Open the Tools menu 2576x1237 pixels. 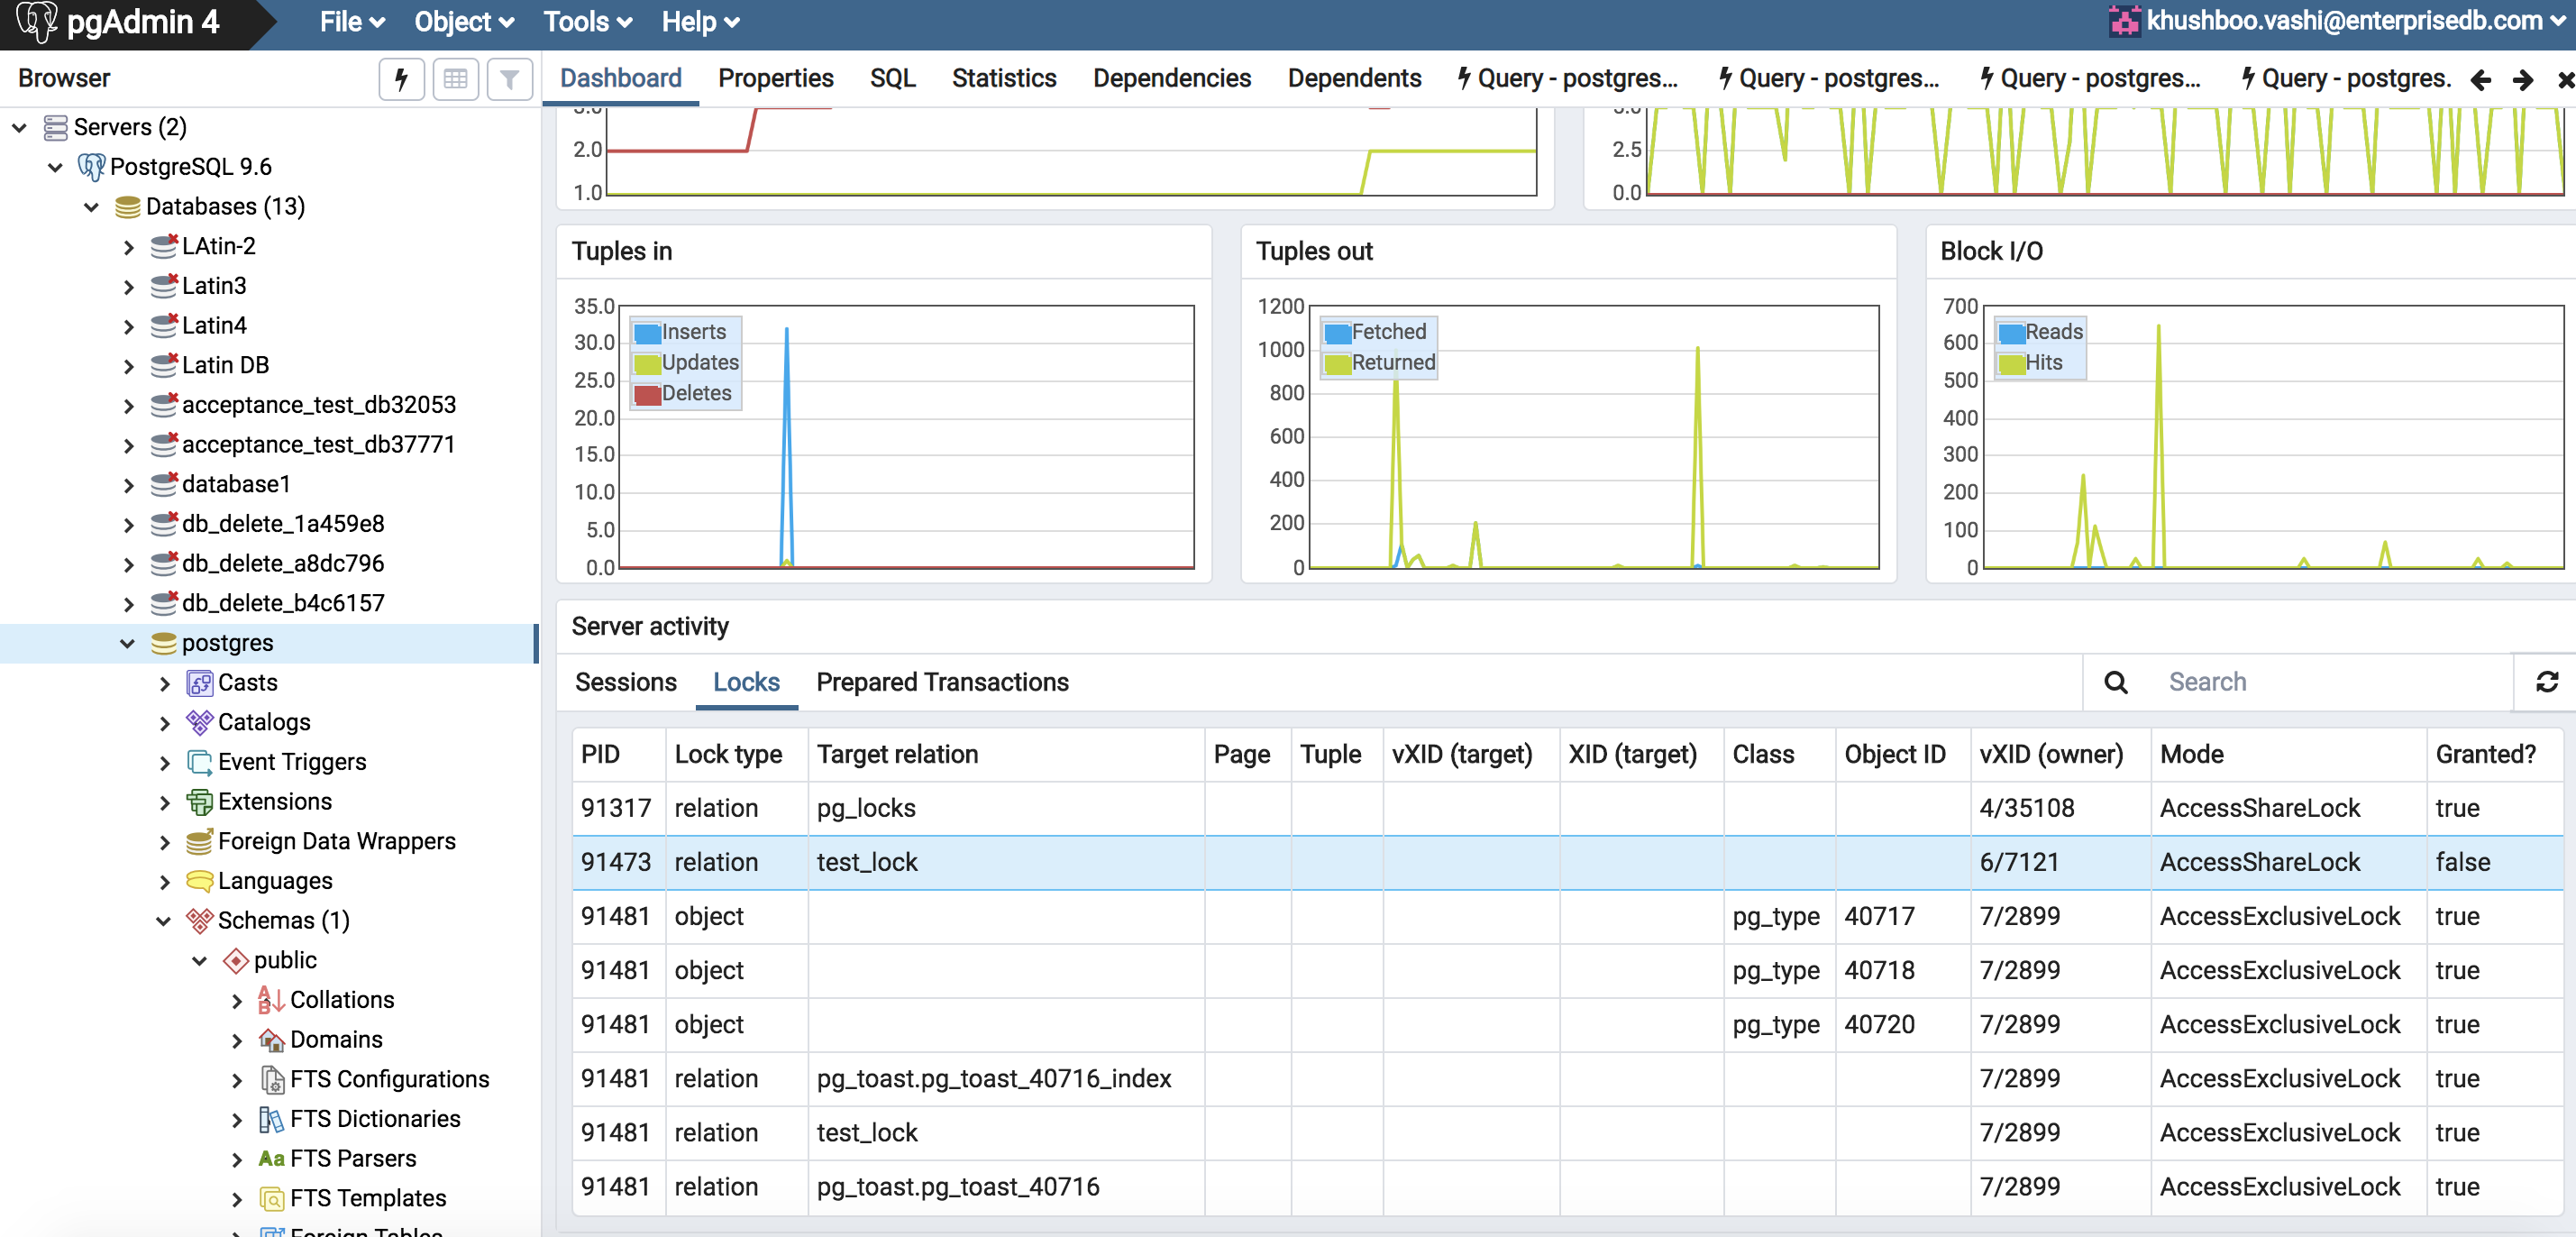click(585, 21)
